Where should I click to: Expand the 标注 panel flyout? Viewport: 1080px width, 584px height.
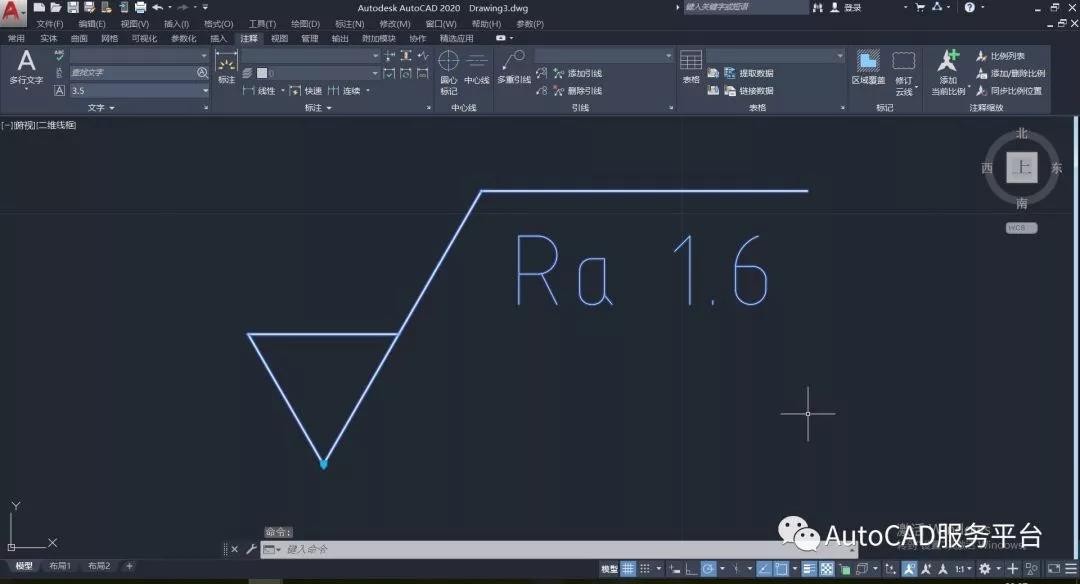pyautogui.click(x=319, y=107)
